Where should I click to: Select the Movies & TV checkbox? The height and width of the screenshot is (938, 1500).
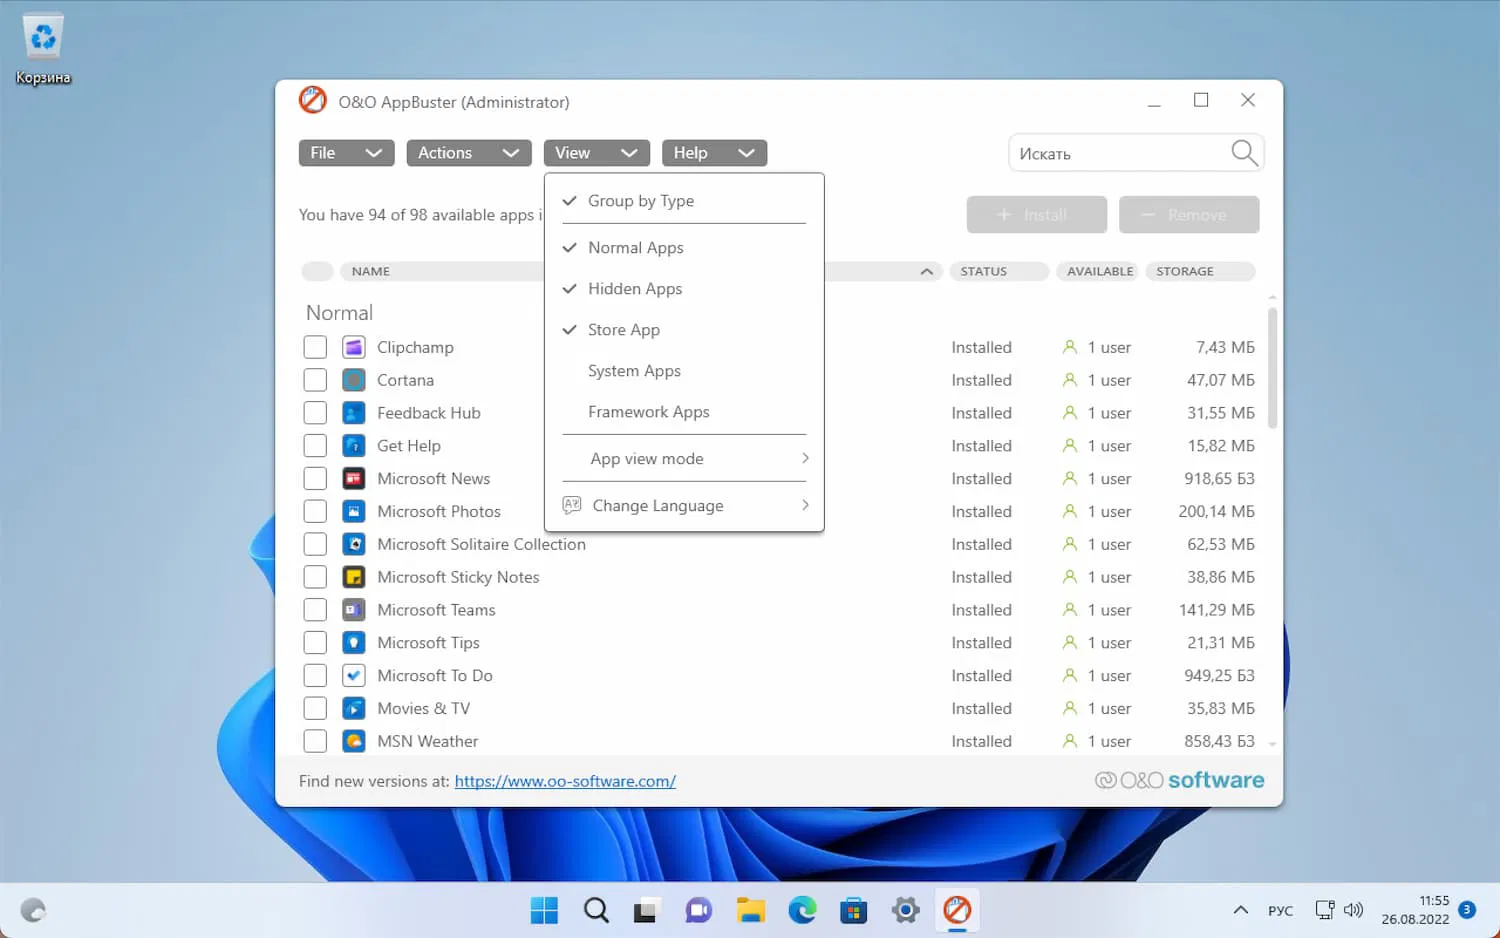315,708
